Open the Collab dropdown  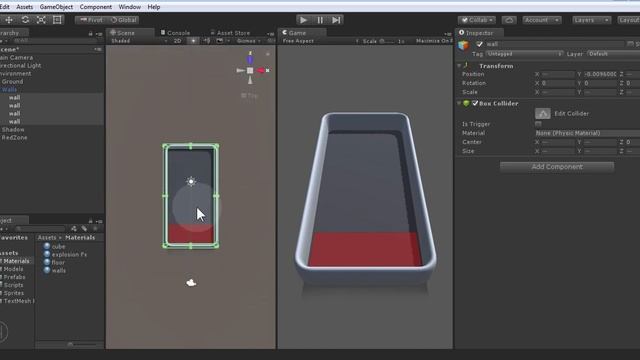[x=477, y=20]
